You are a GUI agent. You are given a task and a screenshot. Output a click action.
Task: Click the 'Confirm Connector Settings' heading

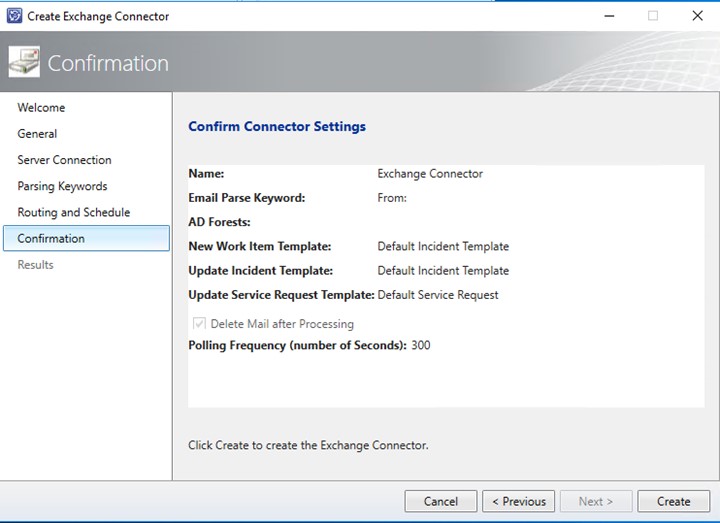277,126
